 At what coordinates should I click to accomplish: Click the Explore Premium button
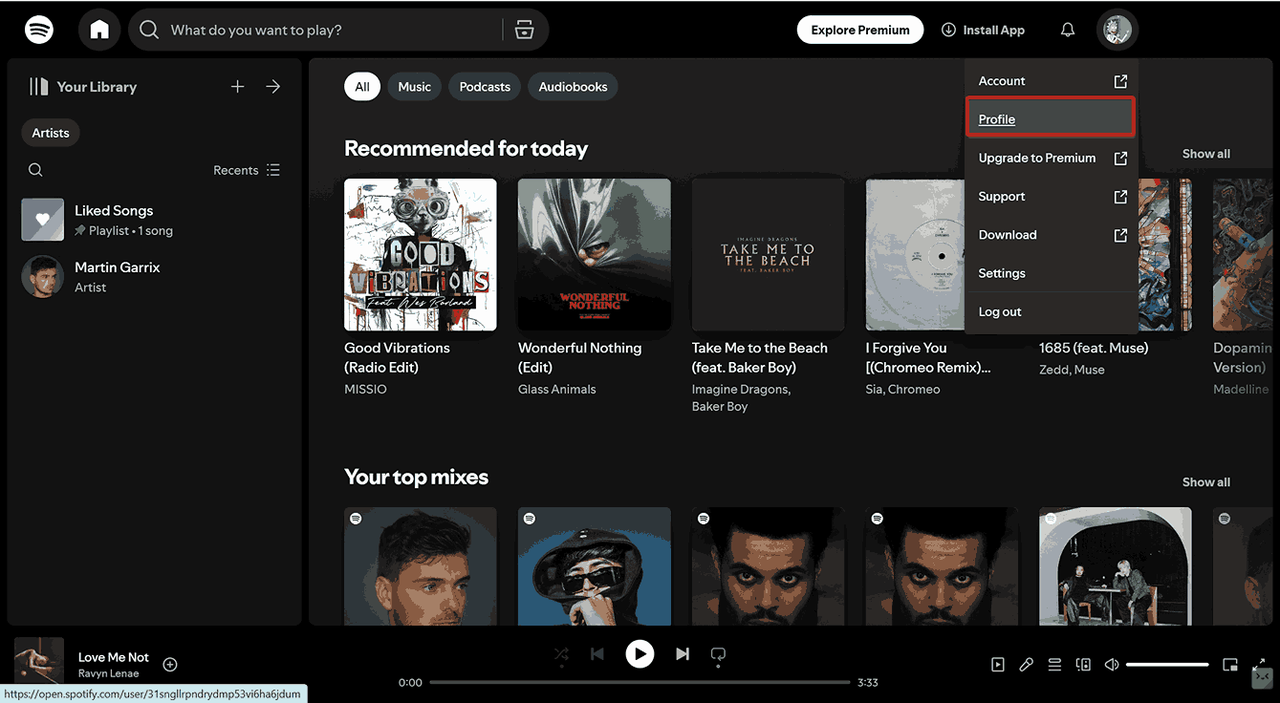coord(860,30)
